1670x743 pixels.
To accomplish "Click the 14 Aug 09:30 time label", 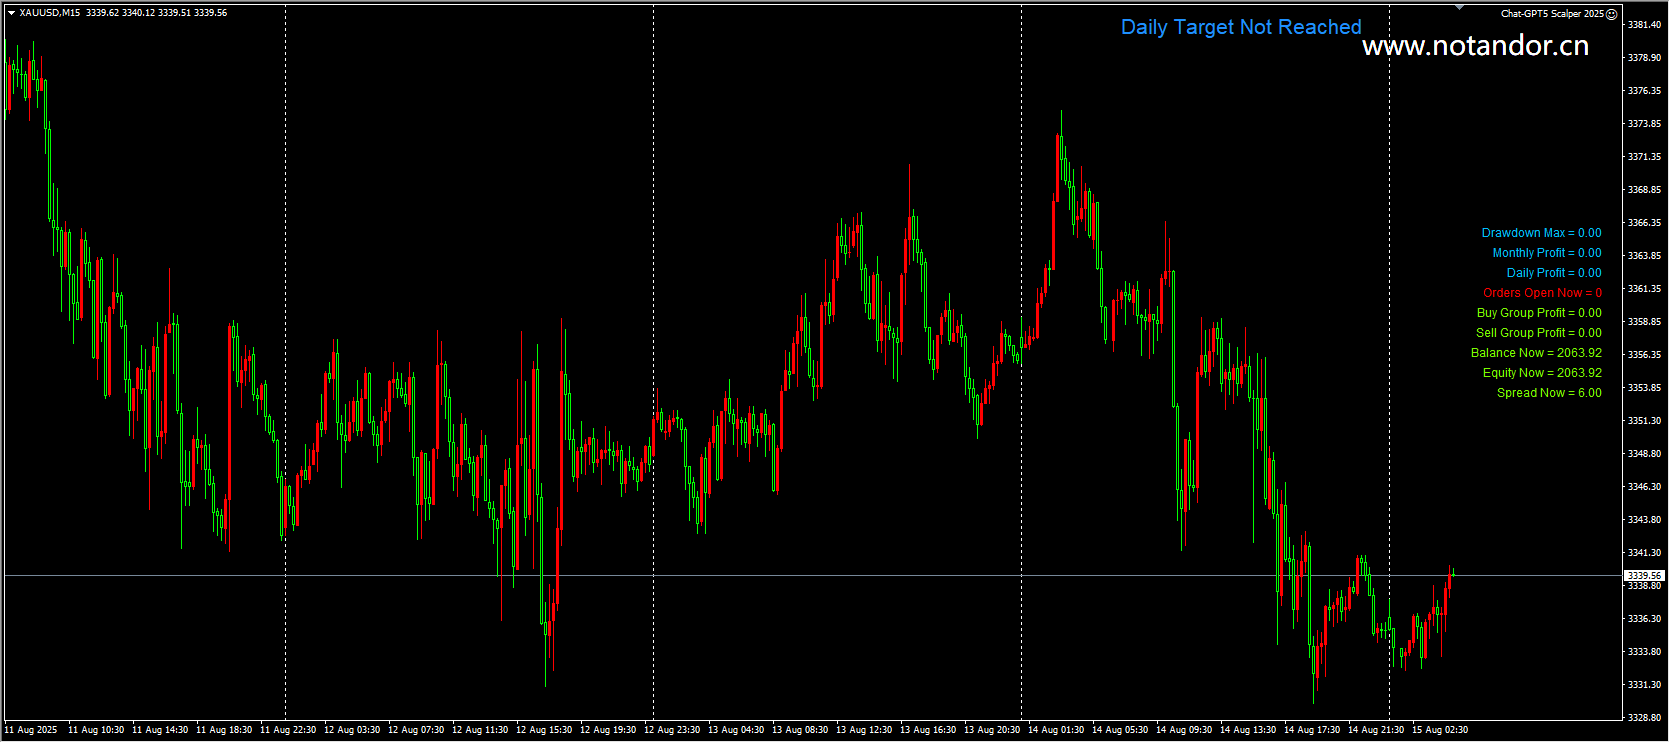I will point(1184,730).
